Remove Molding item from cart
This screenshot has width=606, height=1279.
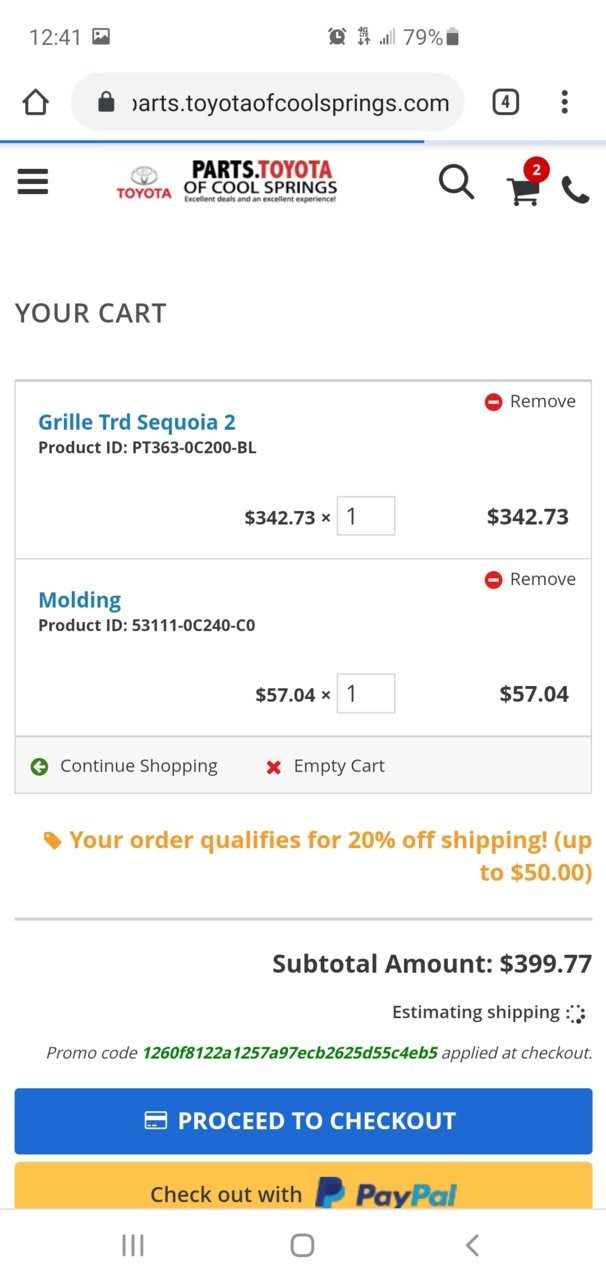coord(530,579)
